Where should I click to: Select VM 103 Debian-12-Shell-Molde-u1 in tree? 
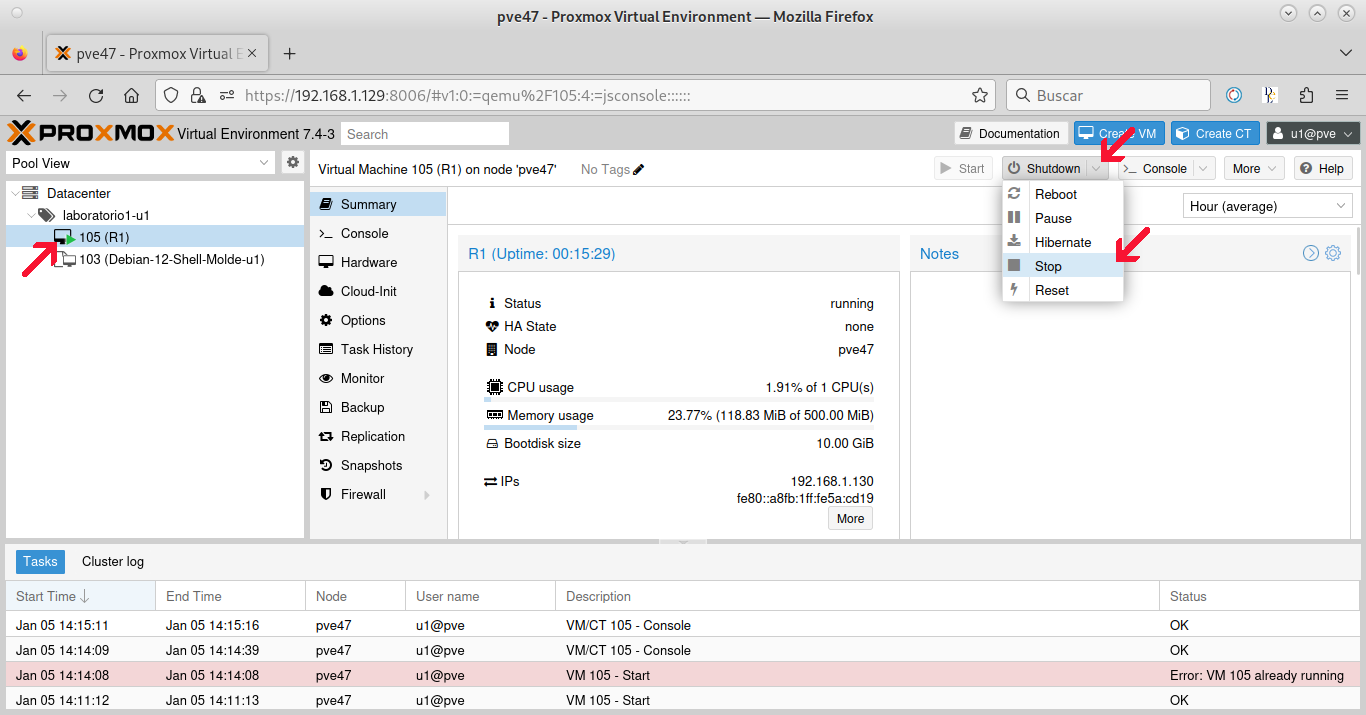coord(154,259)
